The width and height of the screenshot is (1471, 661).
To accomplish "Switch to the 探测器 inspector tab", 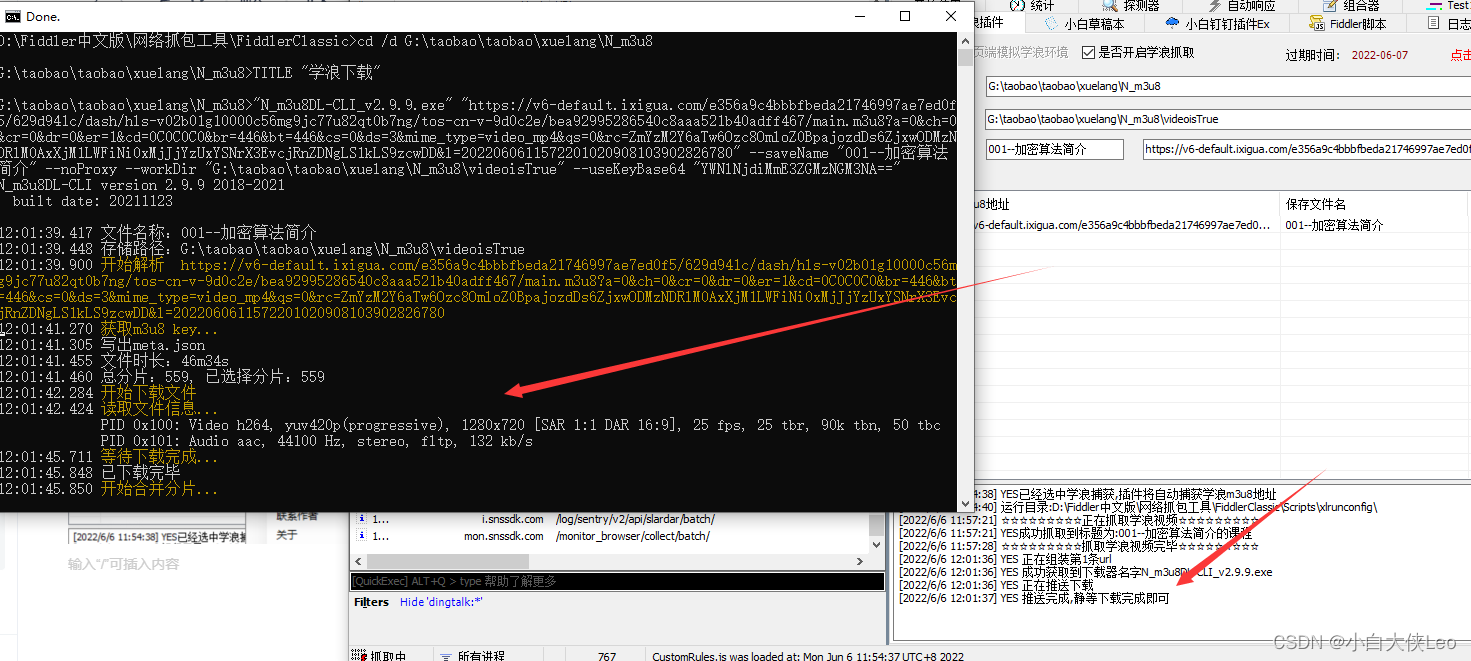I will coord(1141,6).
